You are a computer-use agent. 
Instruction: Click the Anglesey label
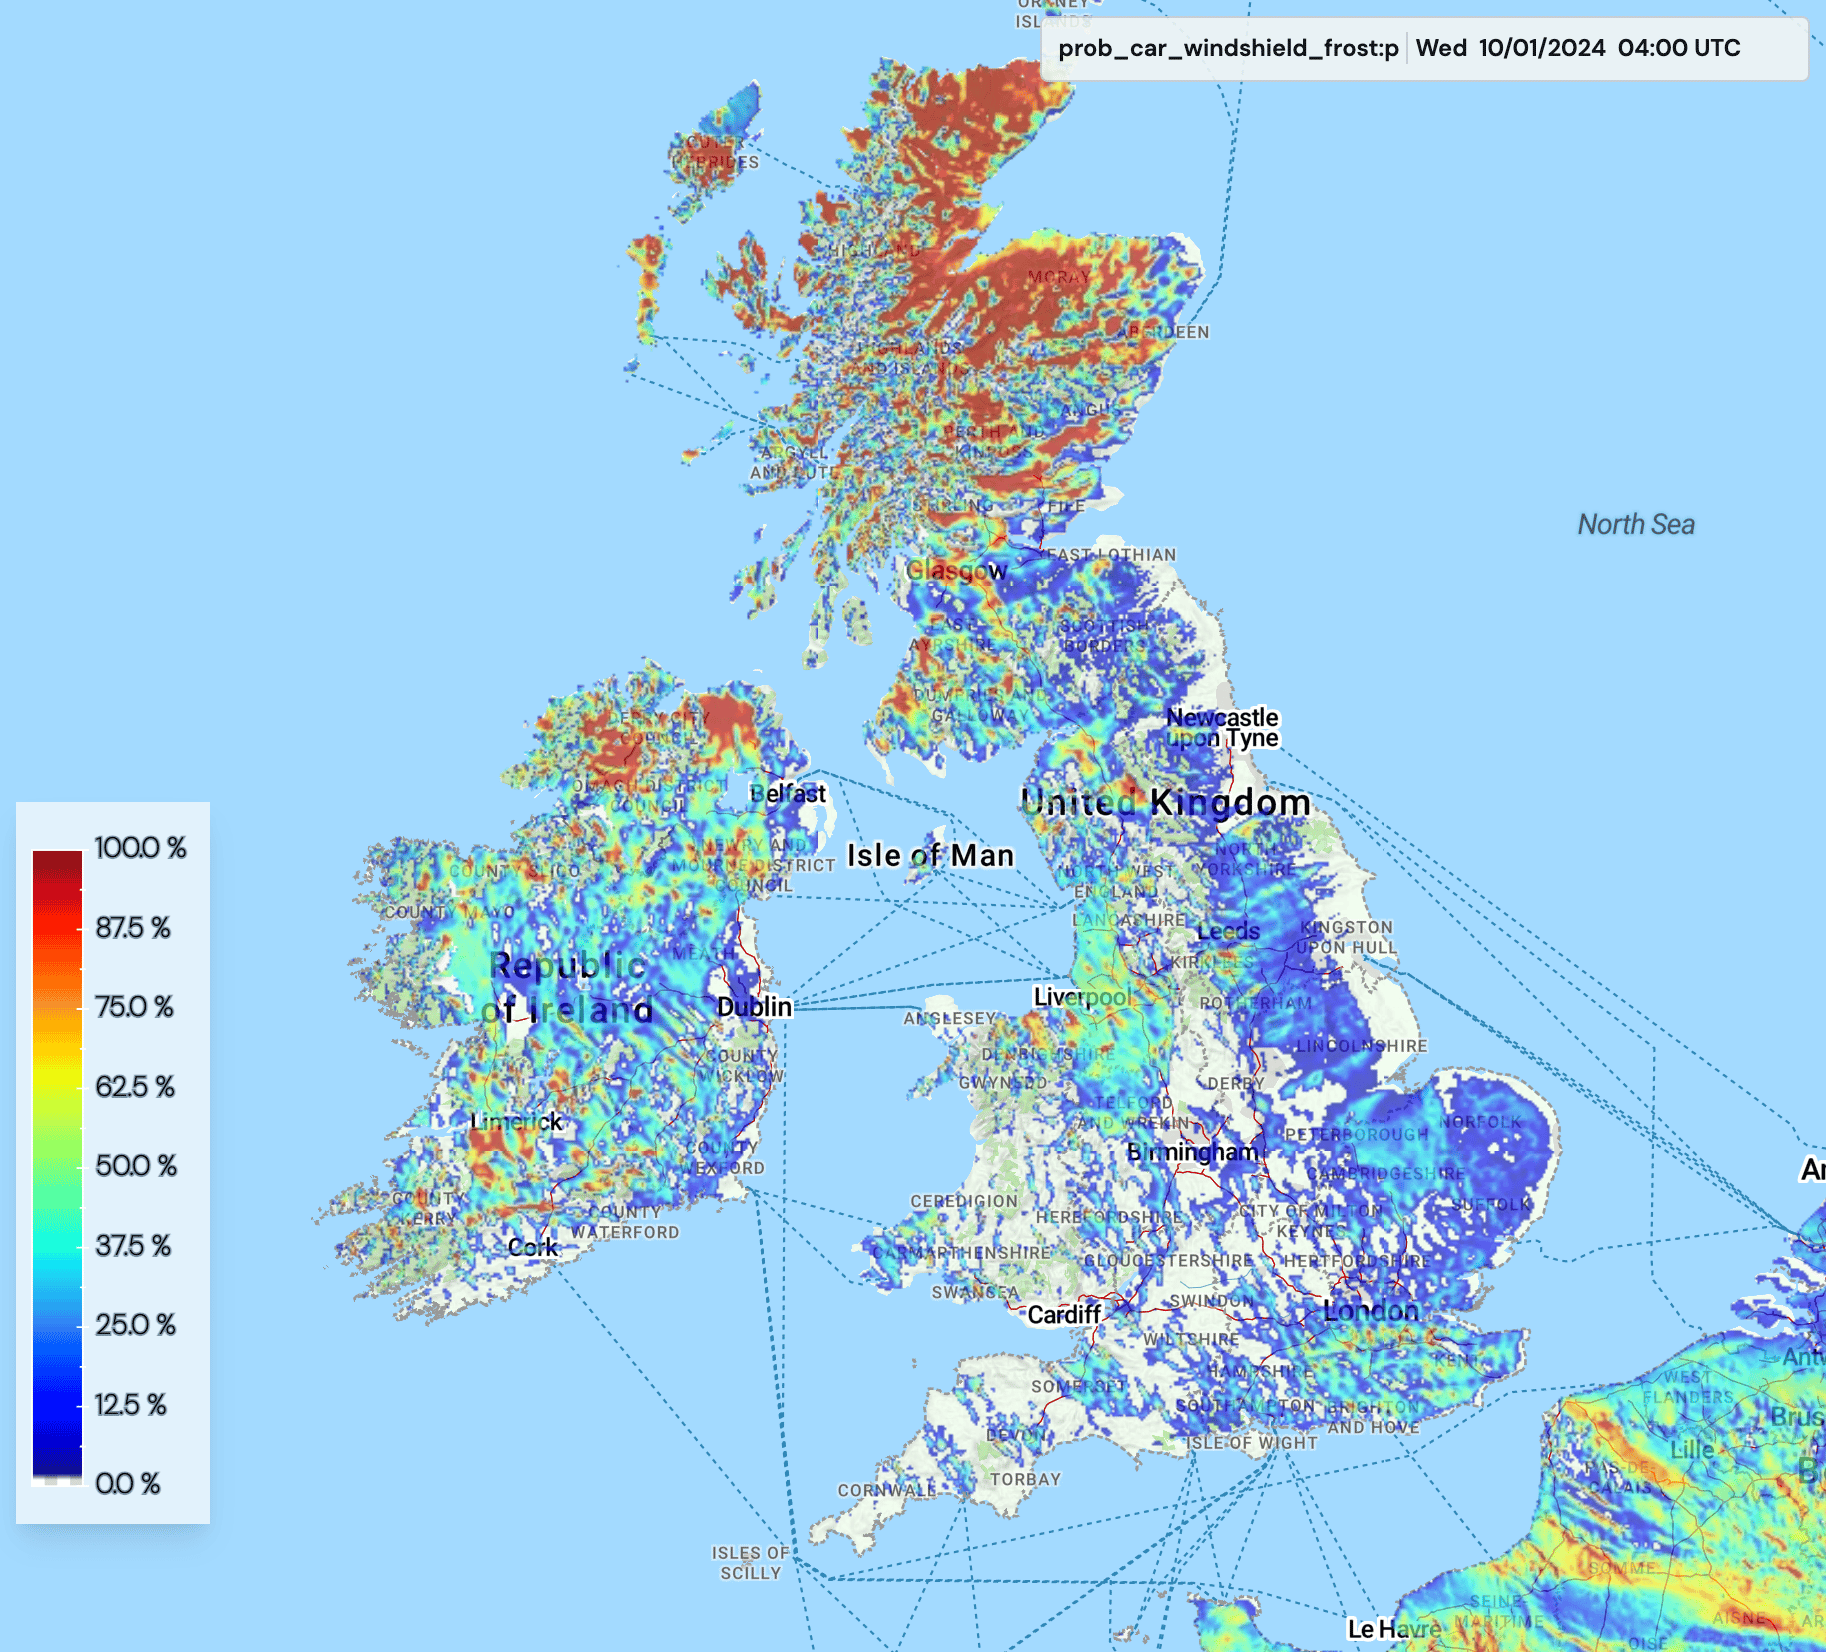pos(950,1018)
